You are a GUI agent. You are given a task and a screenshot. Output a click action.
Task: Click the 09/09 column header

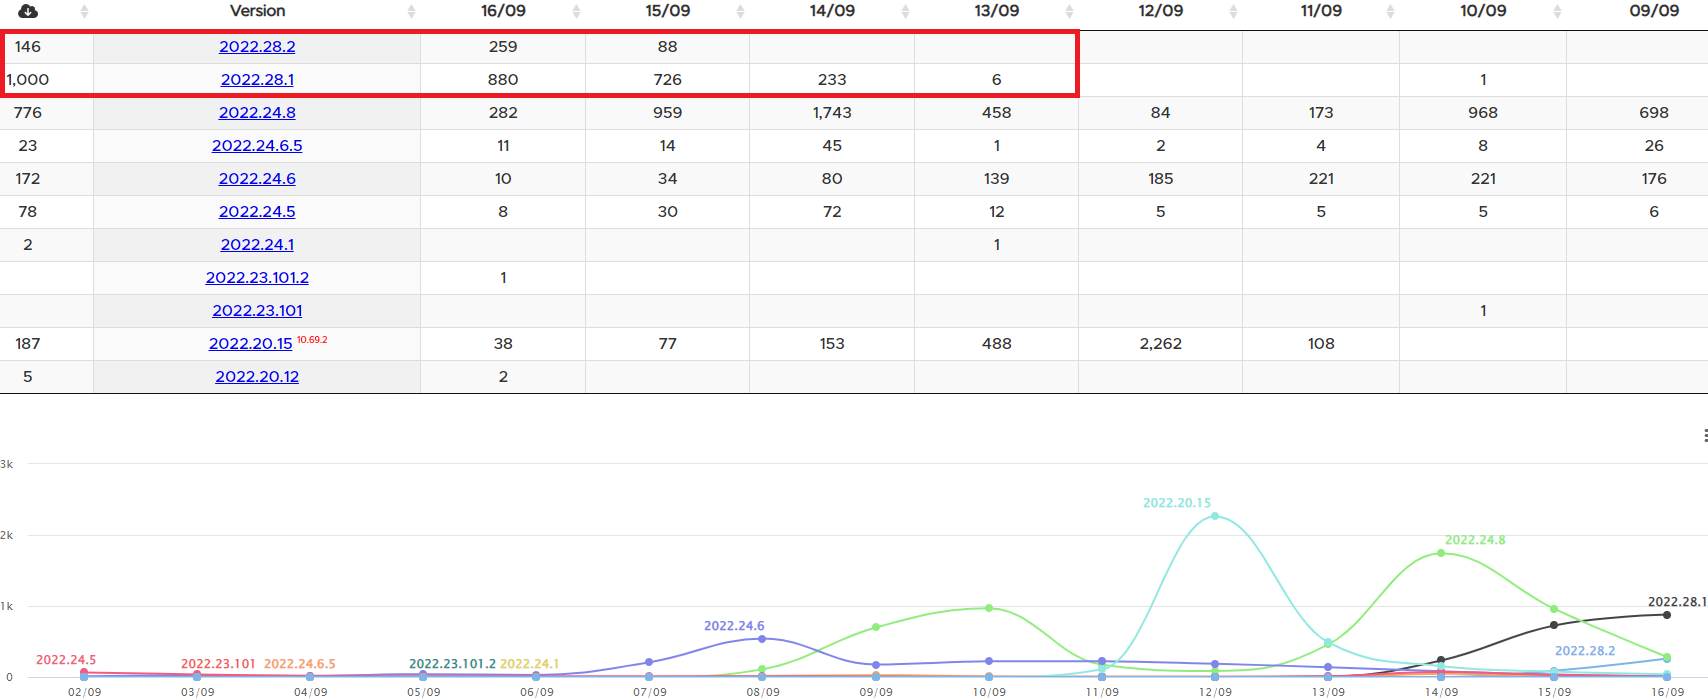(1654, 11)
